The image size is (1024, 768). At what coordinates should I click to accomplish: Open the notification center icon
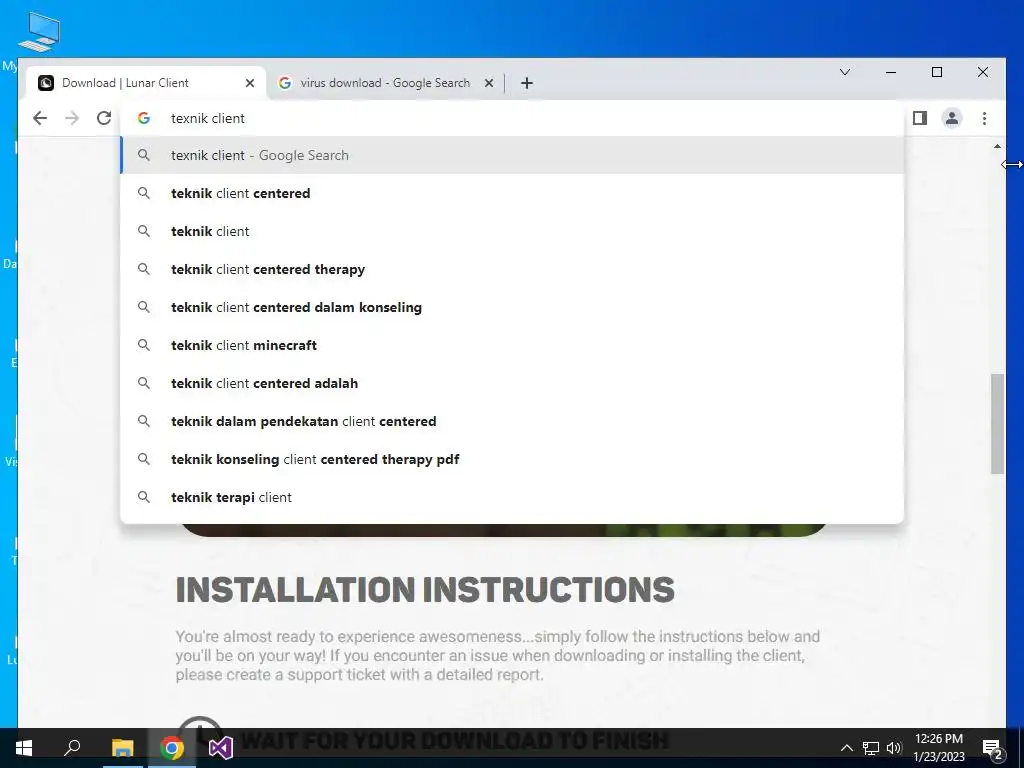point(993,748)
